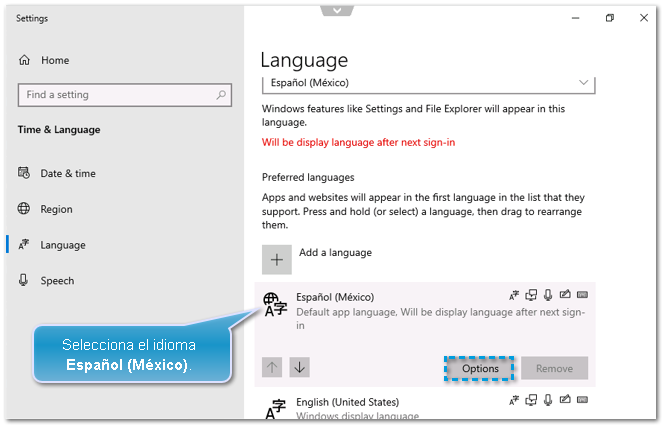Click the Español (México) globe language icon
This screenshot has width=665, height=428.
pos(275,305)
